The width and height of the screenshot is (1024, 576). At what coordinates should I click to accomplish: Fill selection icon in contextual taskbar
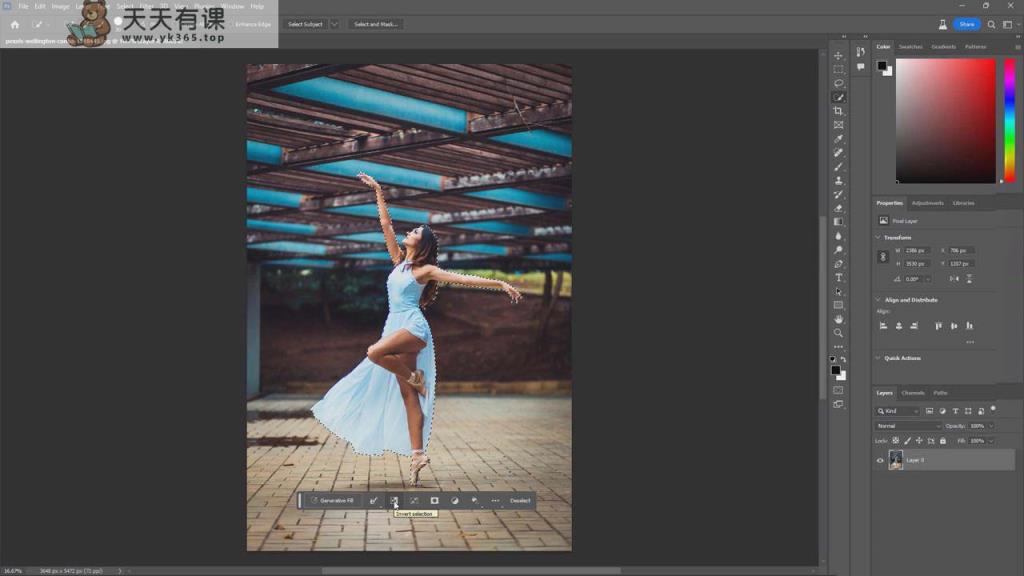coord(475,500)
